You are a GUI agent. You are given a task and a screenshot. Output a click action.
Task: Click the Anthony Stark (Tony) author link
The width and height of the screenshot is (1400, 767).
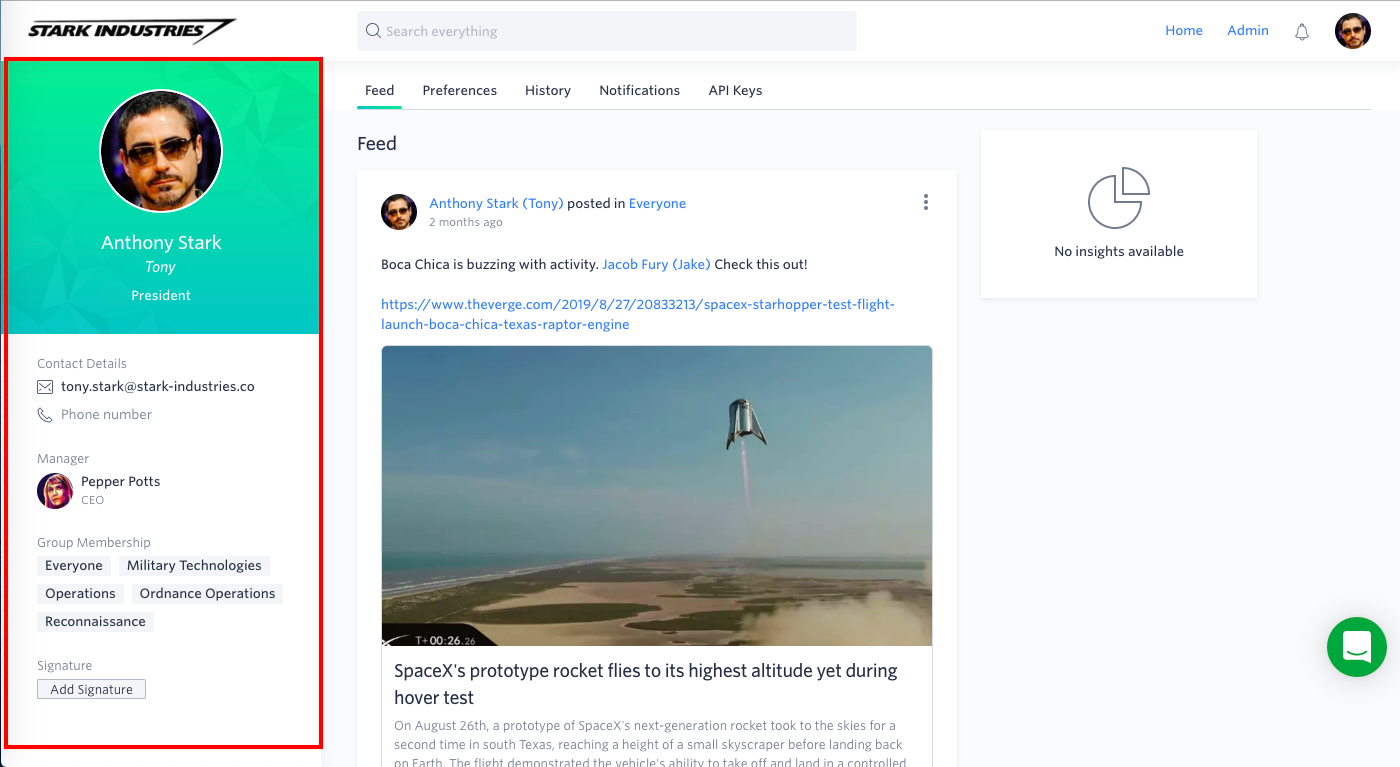(496, 203)
